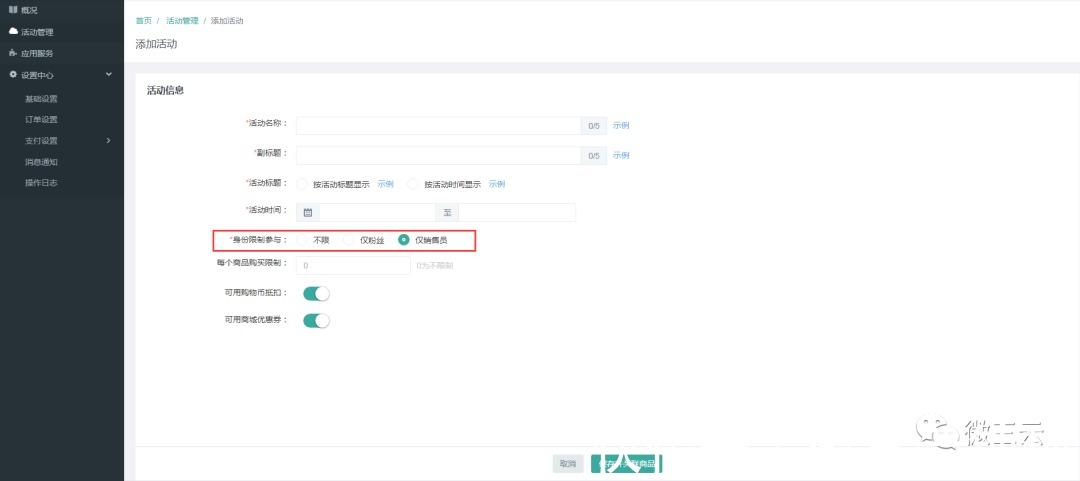Go to 订单设置 submenu item
The height and width of the screenshot is (481, 1080).
point(41,119)
